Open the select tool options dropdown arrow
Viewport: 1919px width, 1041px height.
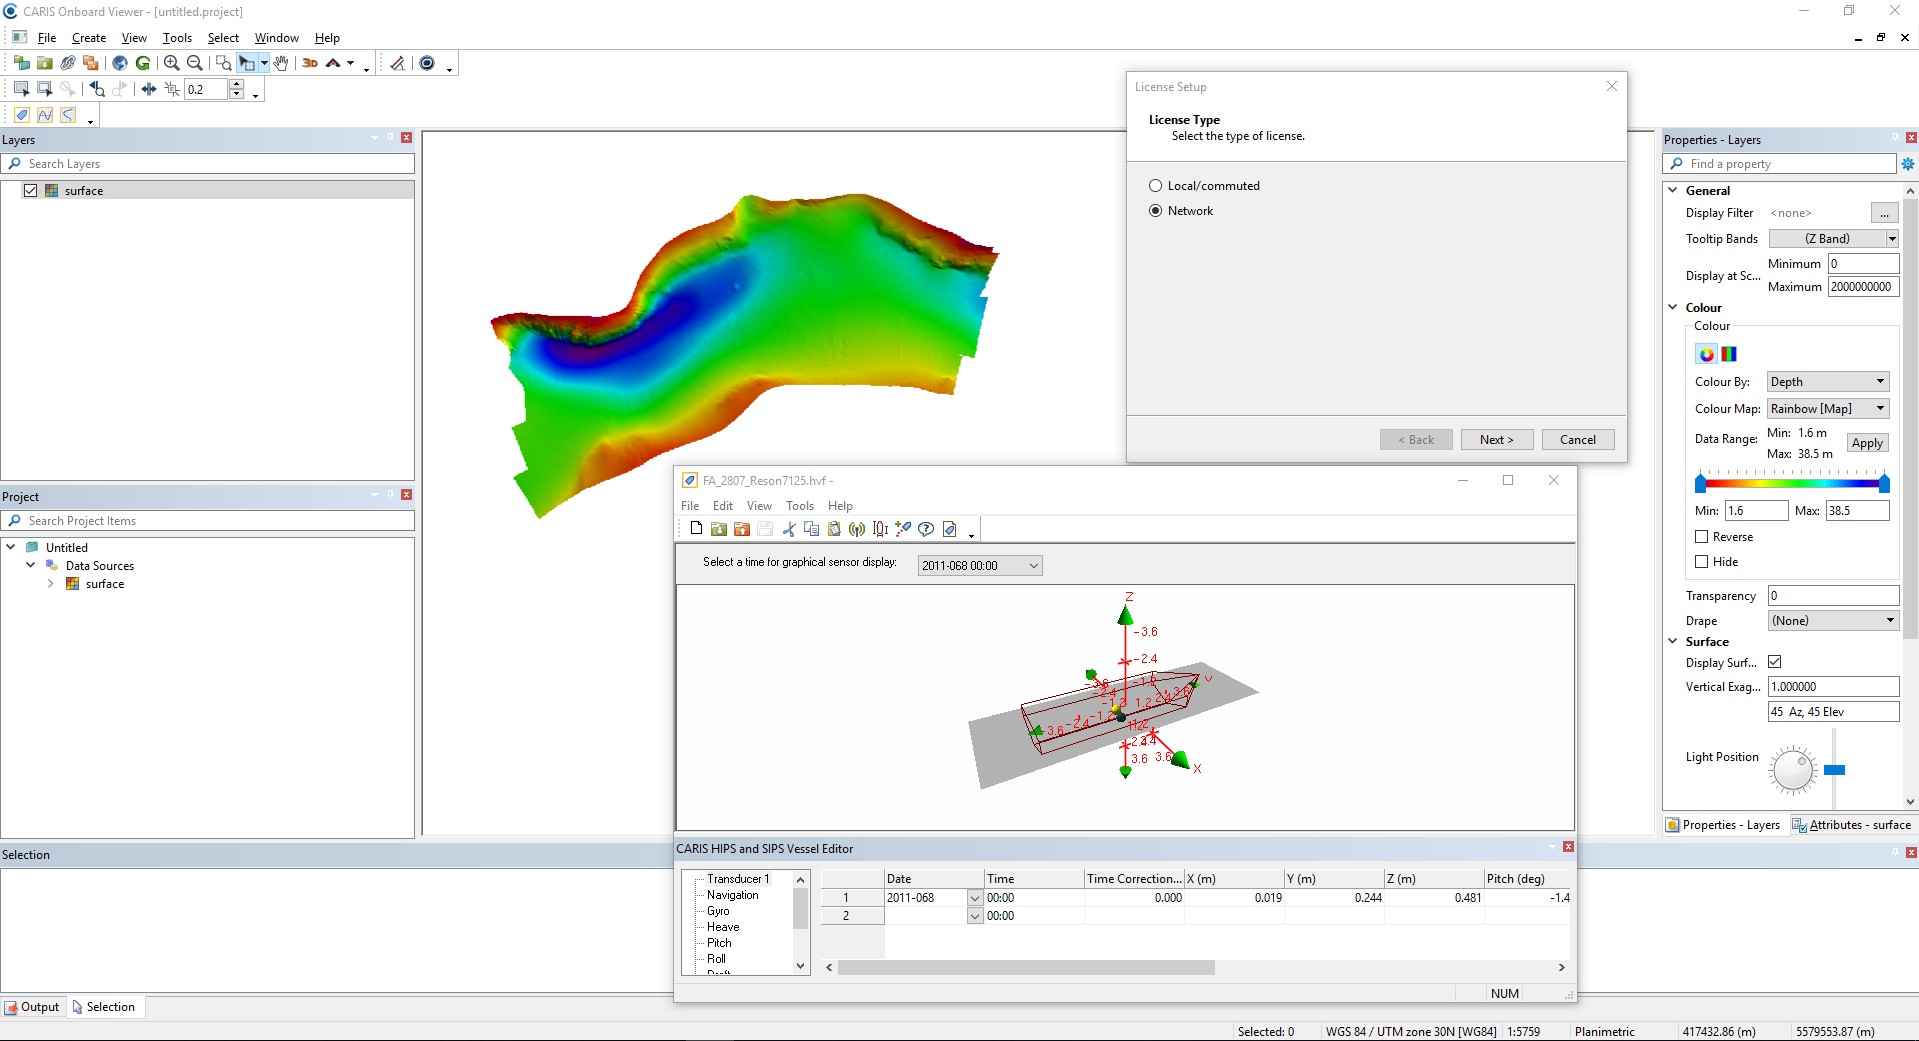(x=264, y=63)
